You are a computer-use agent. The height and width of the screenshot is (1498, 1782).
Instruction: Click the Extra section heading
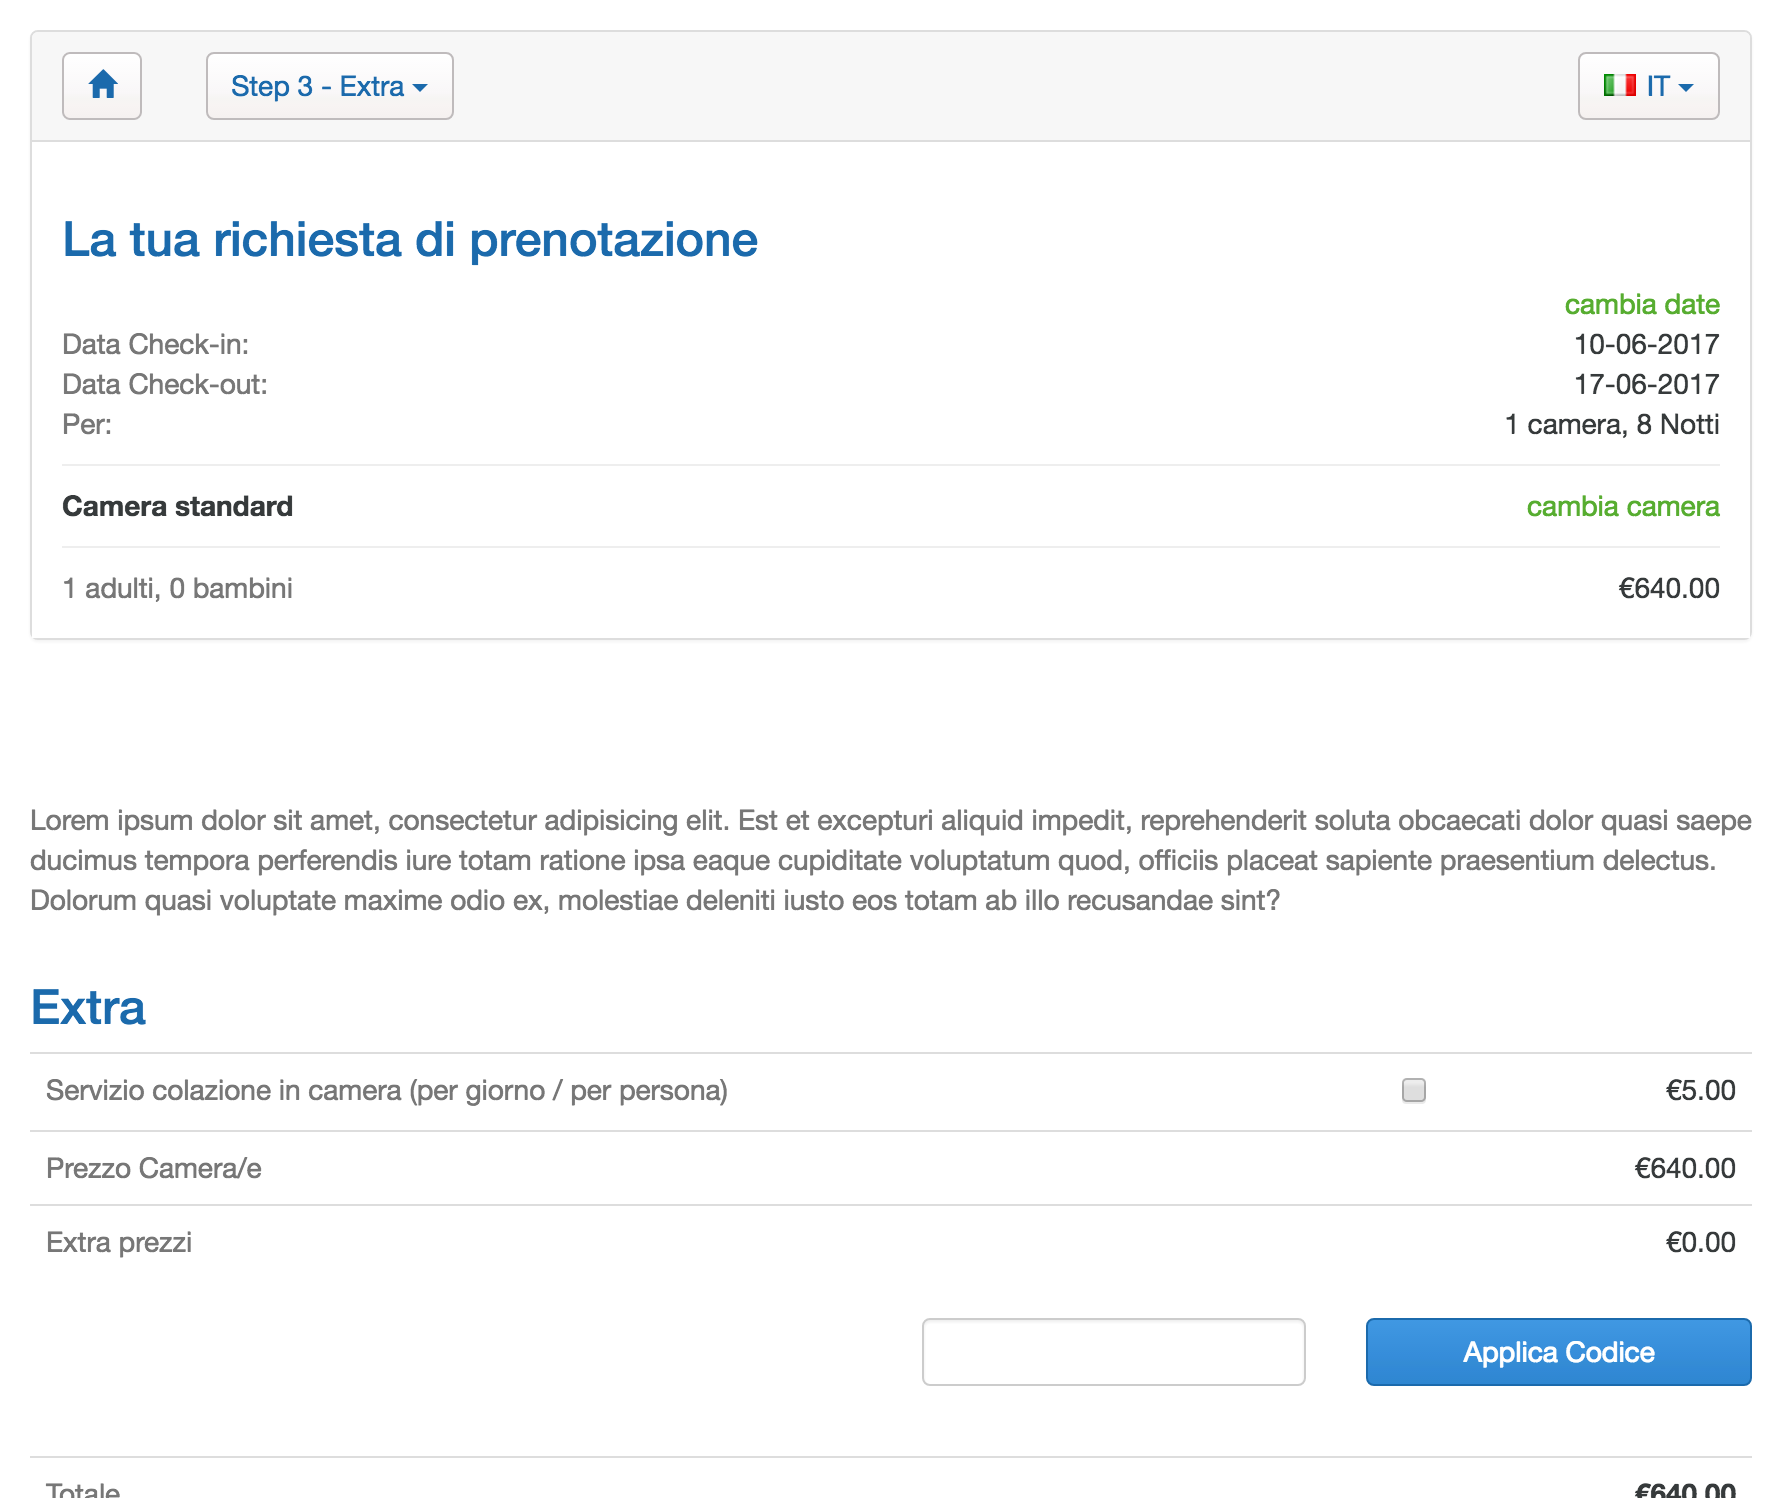(x=88, y=1007)
